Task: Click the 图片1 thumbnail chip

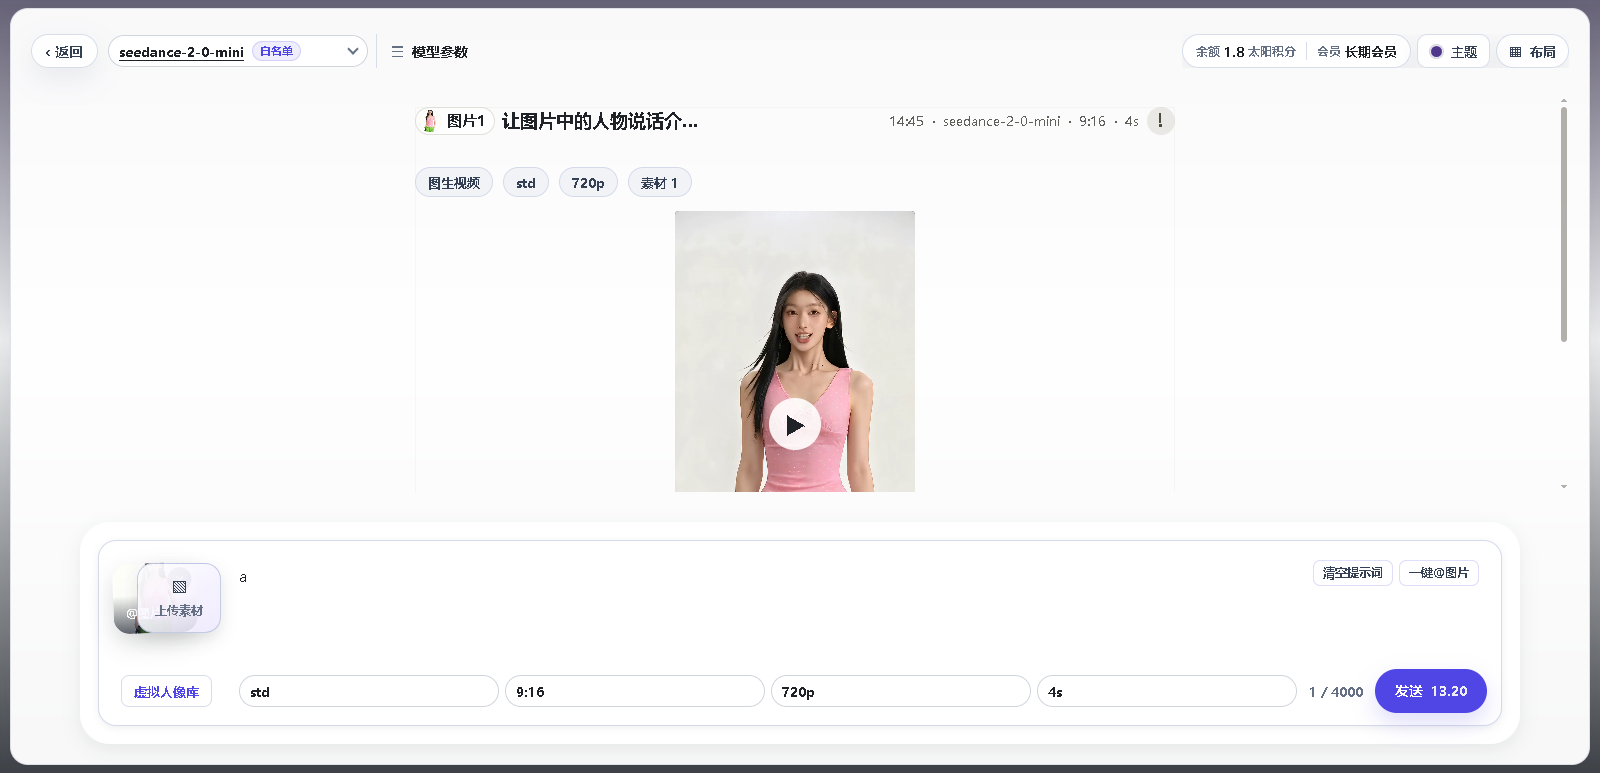Action: (455, 121)
